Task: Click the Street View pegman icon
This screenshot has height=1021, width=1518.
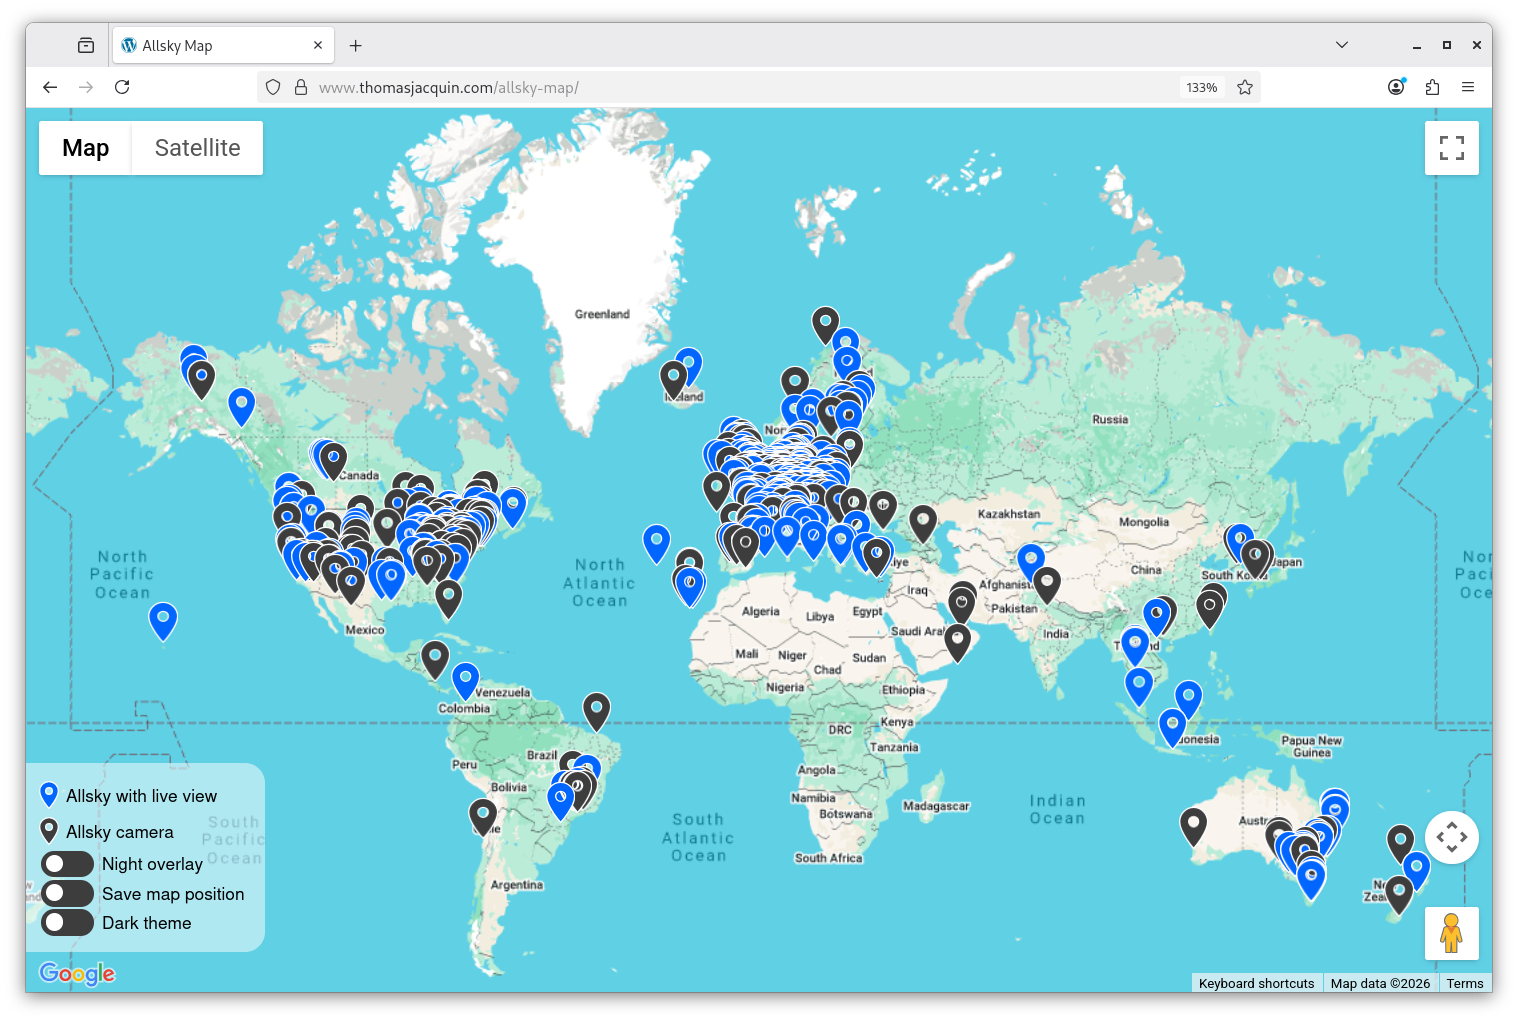Action: 1451,933
